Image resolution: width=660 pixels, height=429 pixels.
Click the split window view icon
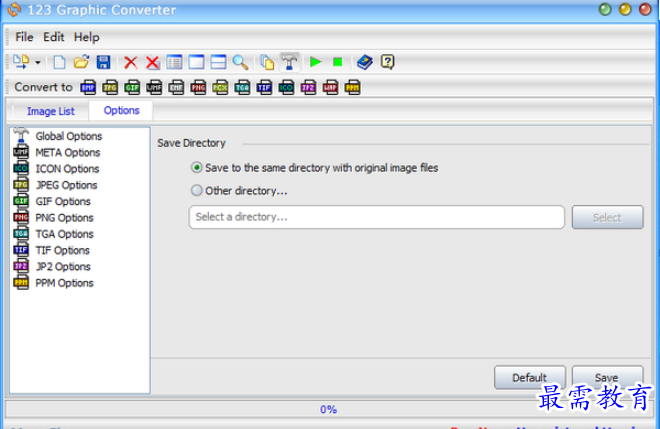218,62
